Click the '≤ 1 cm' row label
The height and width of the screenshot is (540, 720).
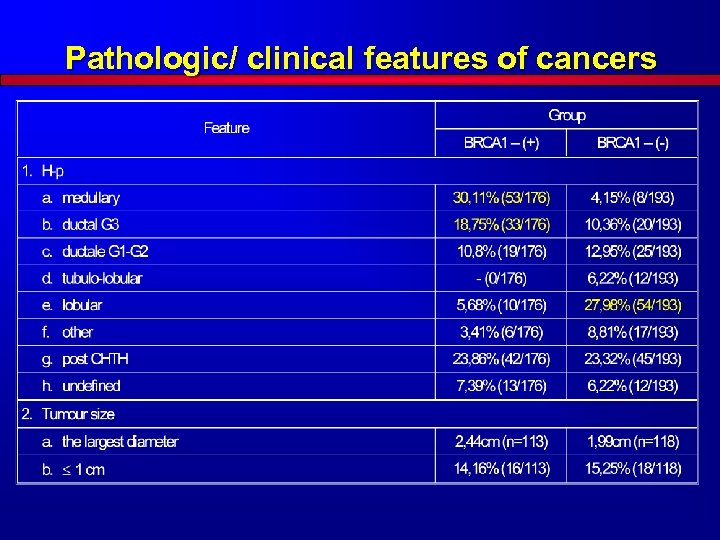coord(83,470)
